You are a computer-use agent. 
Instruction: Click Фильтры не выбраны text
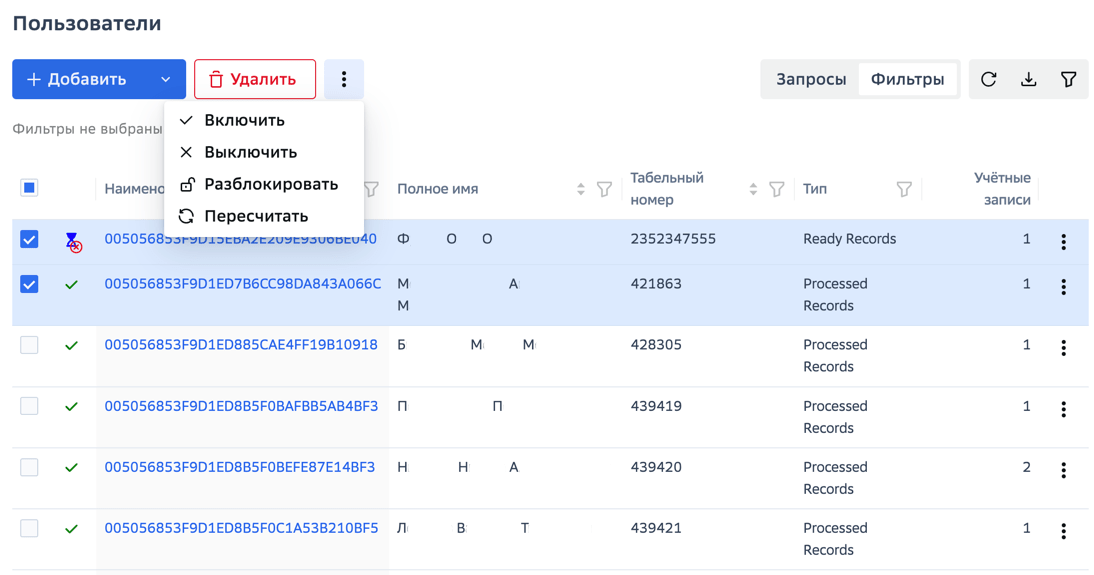(87, 129)
